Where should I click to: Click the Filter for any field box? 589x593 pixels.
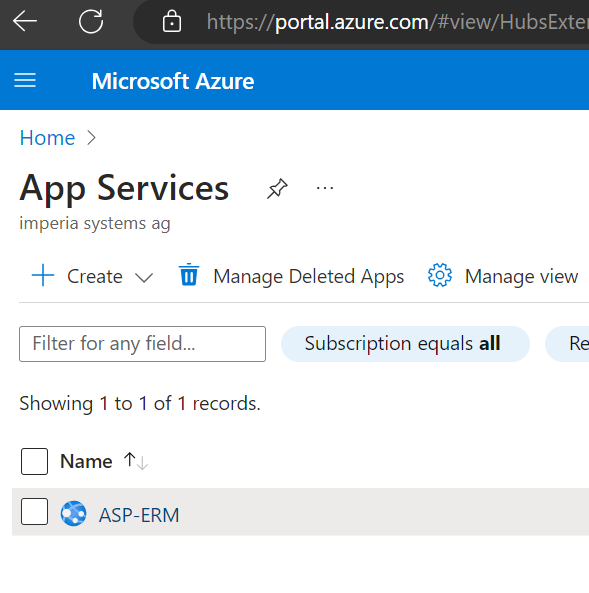[143, 344]
